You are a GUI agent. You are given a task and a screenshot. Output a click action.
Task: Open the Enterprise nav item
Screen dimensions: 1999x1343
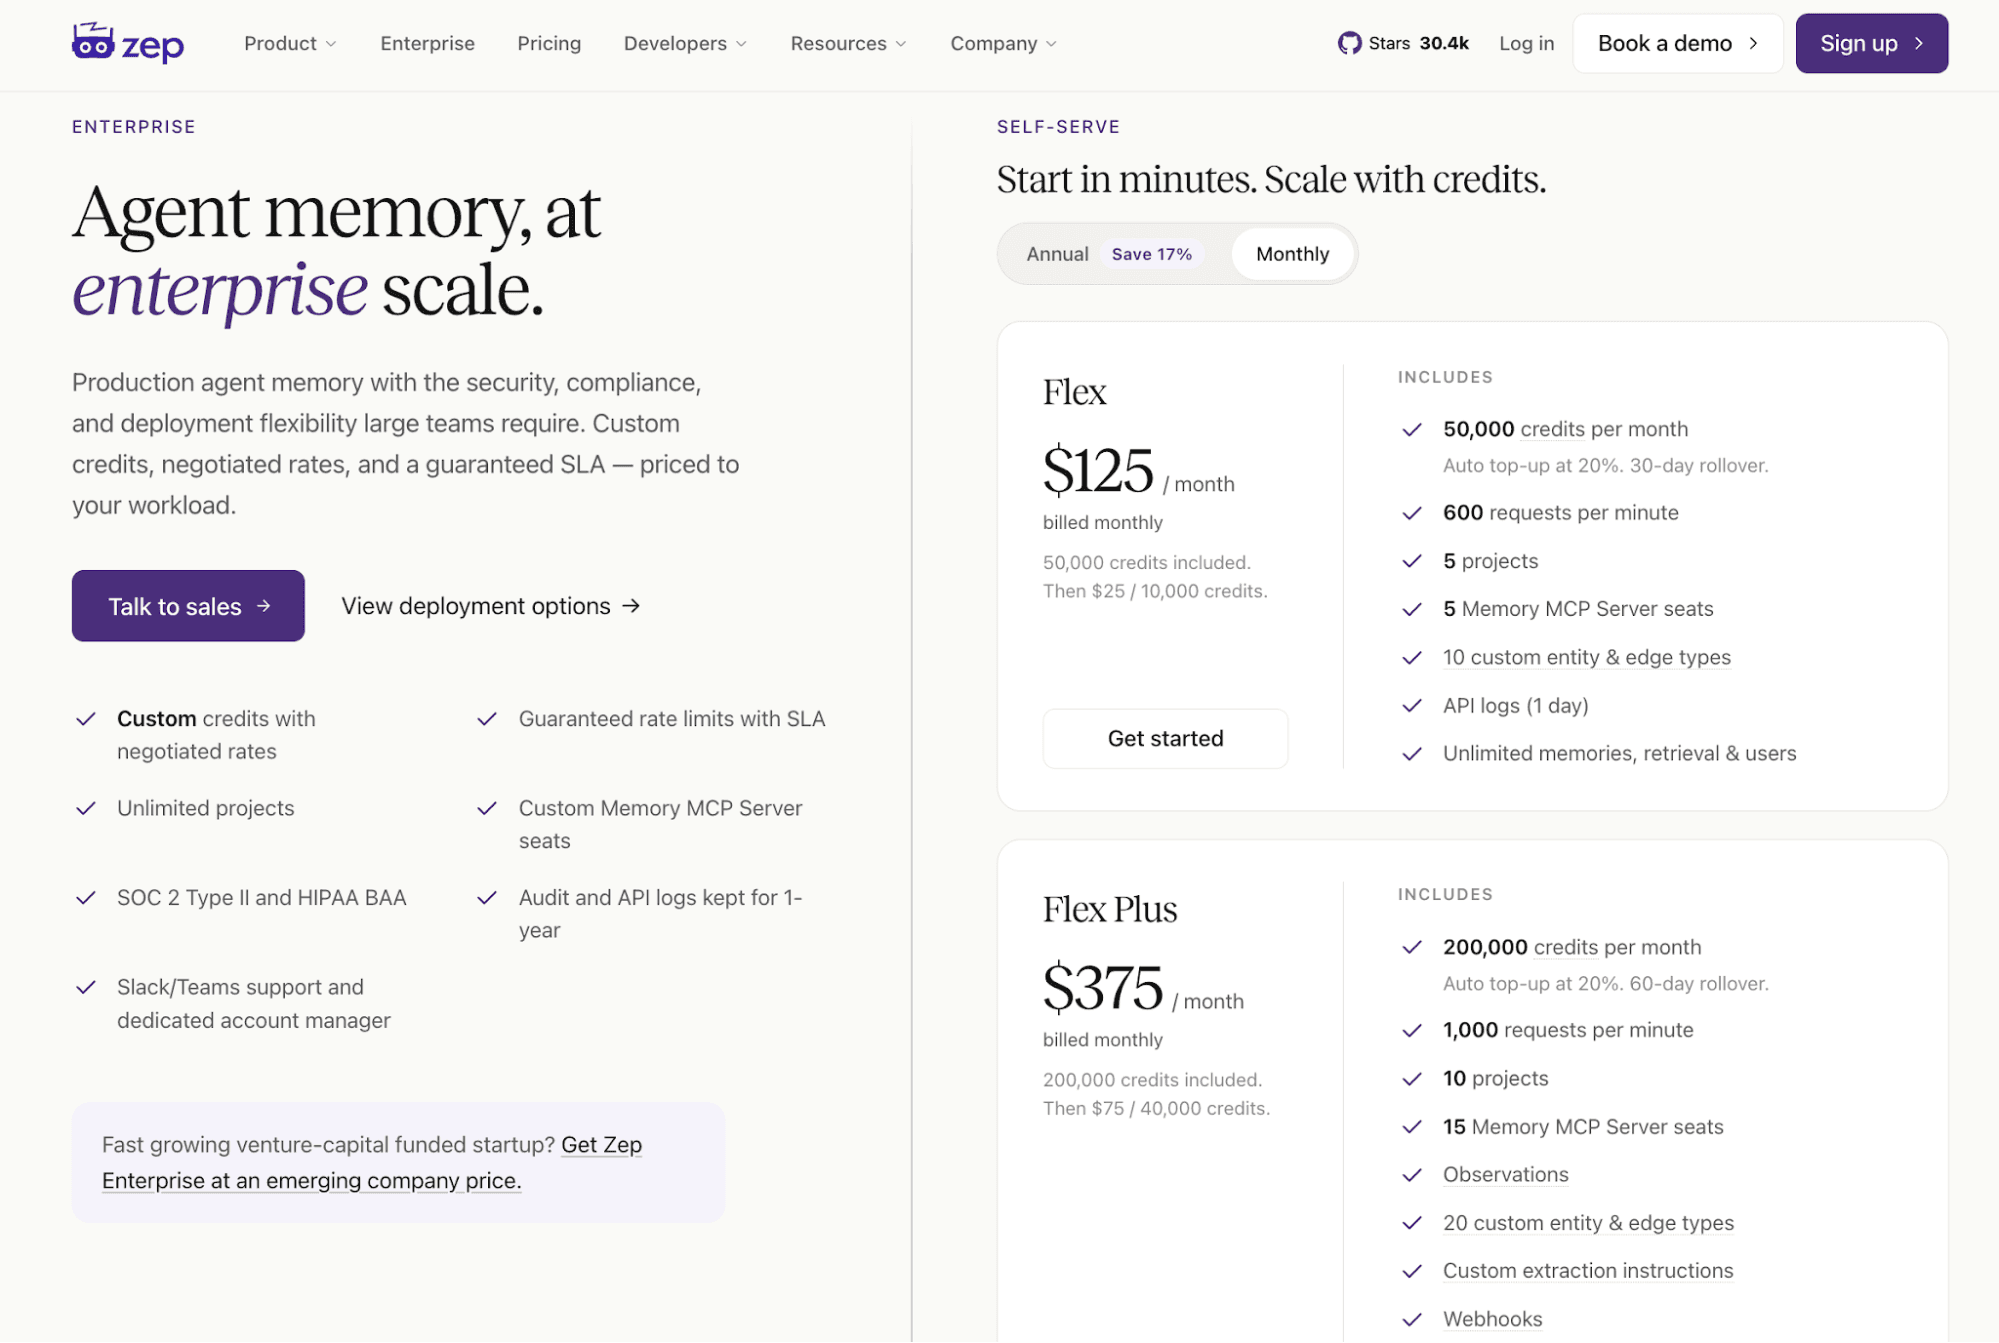coord(427,43)
